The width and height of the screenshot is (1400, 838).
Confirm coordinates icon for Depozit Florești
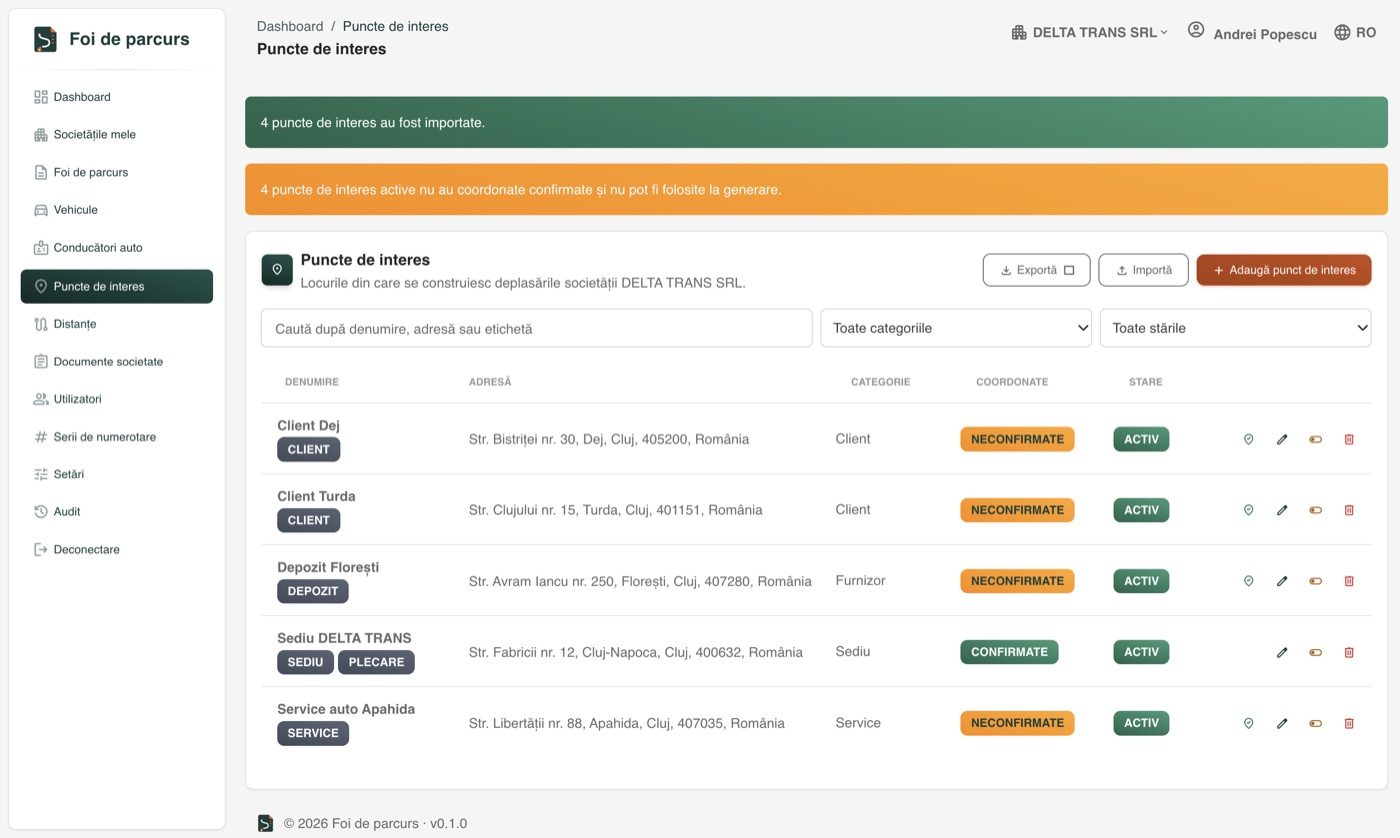[x=1248, y=581]
